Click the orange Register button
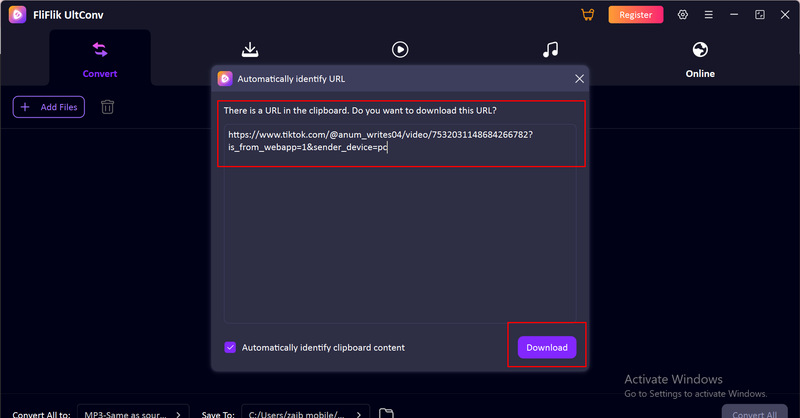This screenshot has height=418, width=800. [636, 15]
